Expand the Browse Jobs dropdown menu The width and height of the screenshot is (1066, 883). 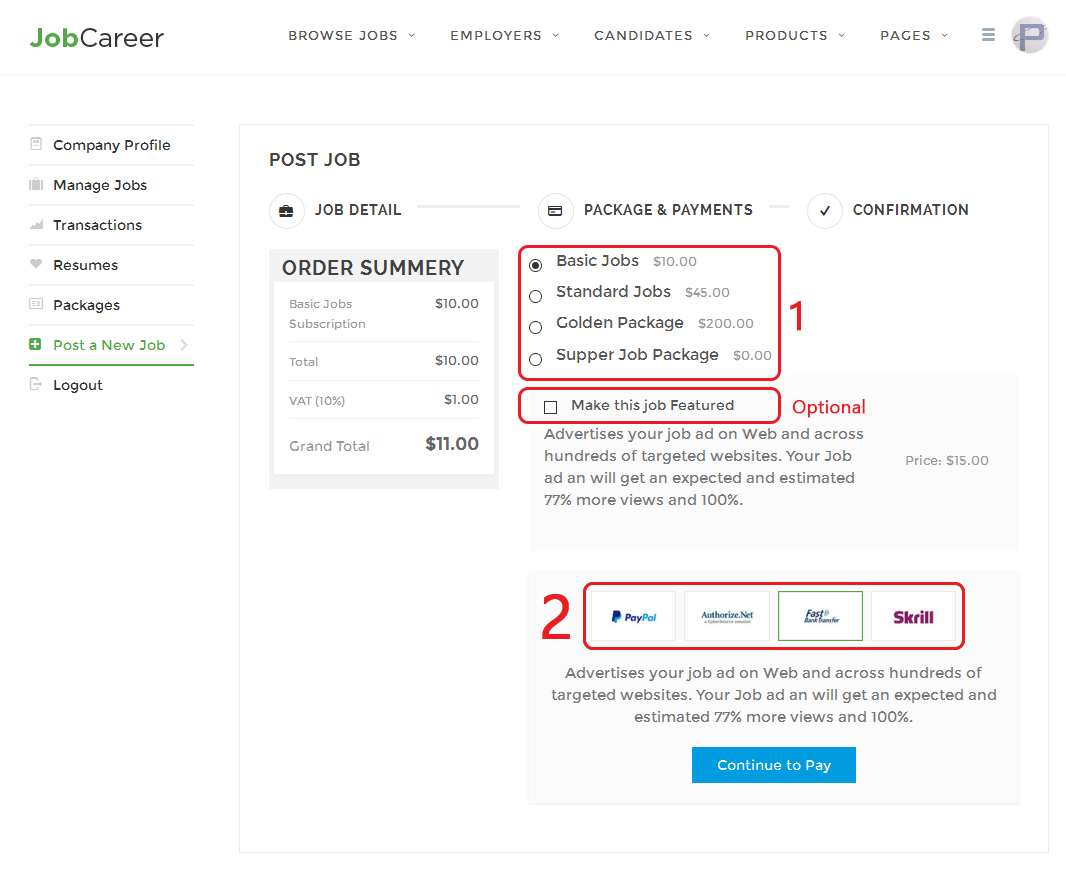pyautogui.click(x=351, y=36)
